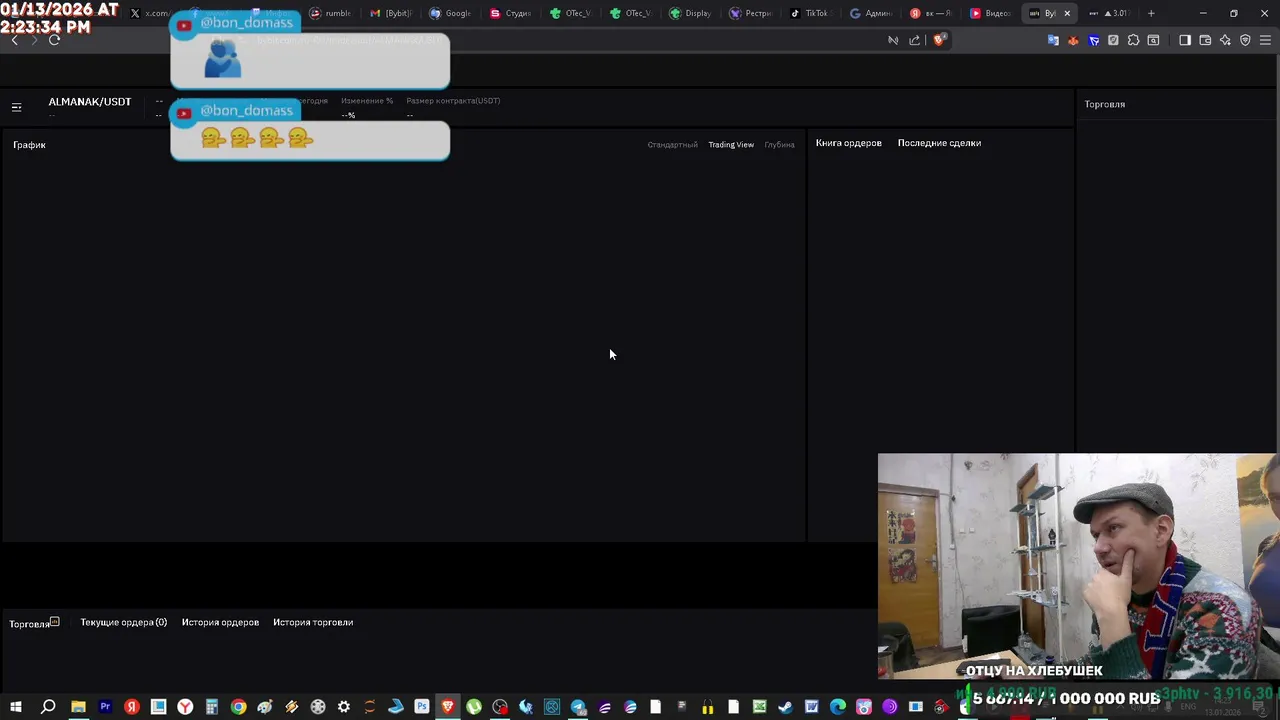Open the extensions puzzle icon
The image size is (1280, 720).
click(1133, 40)
